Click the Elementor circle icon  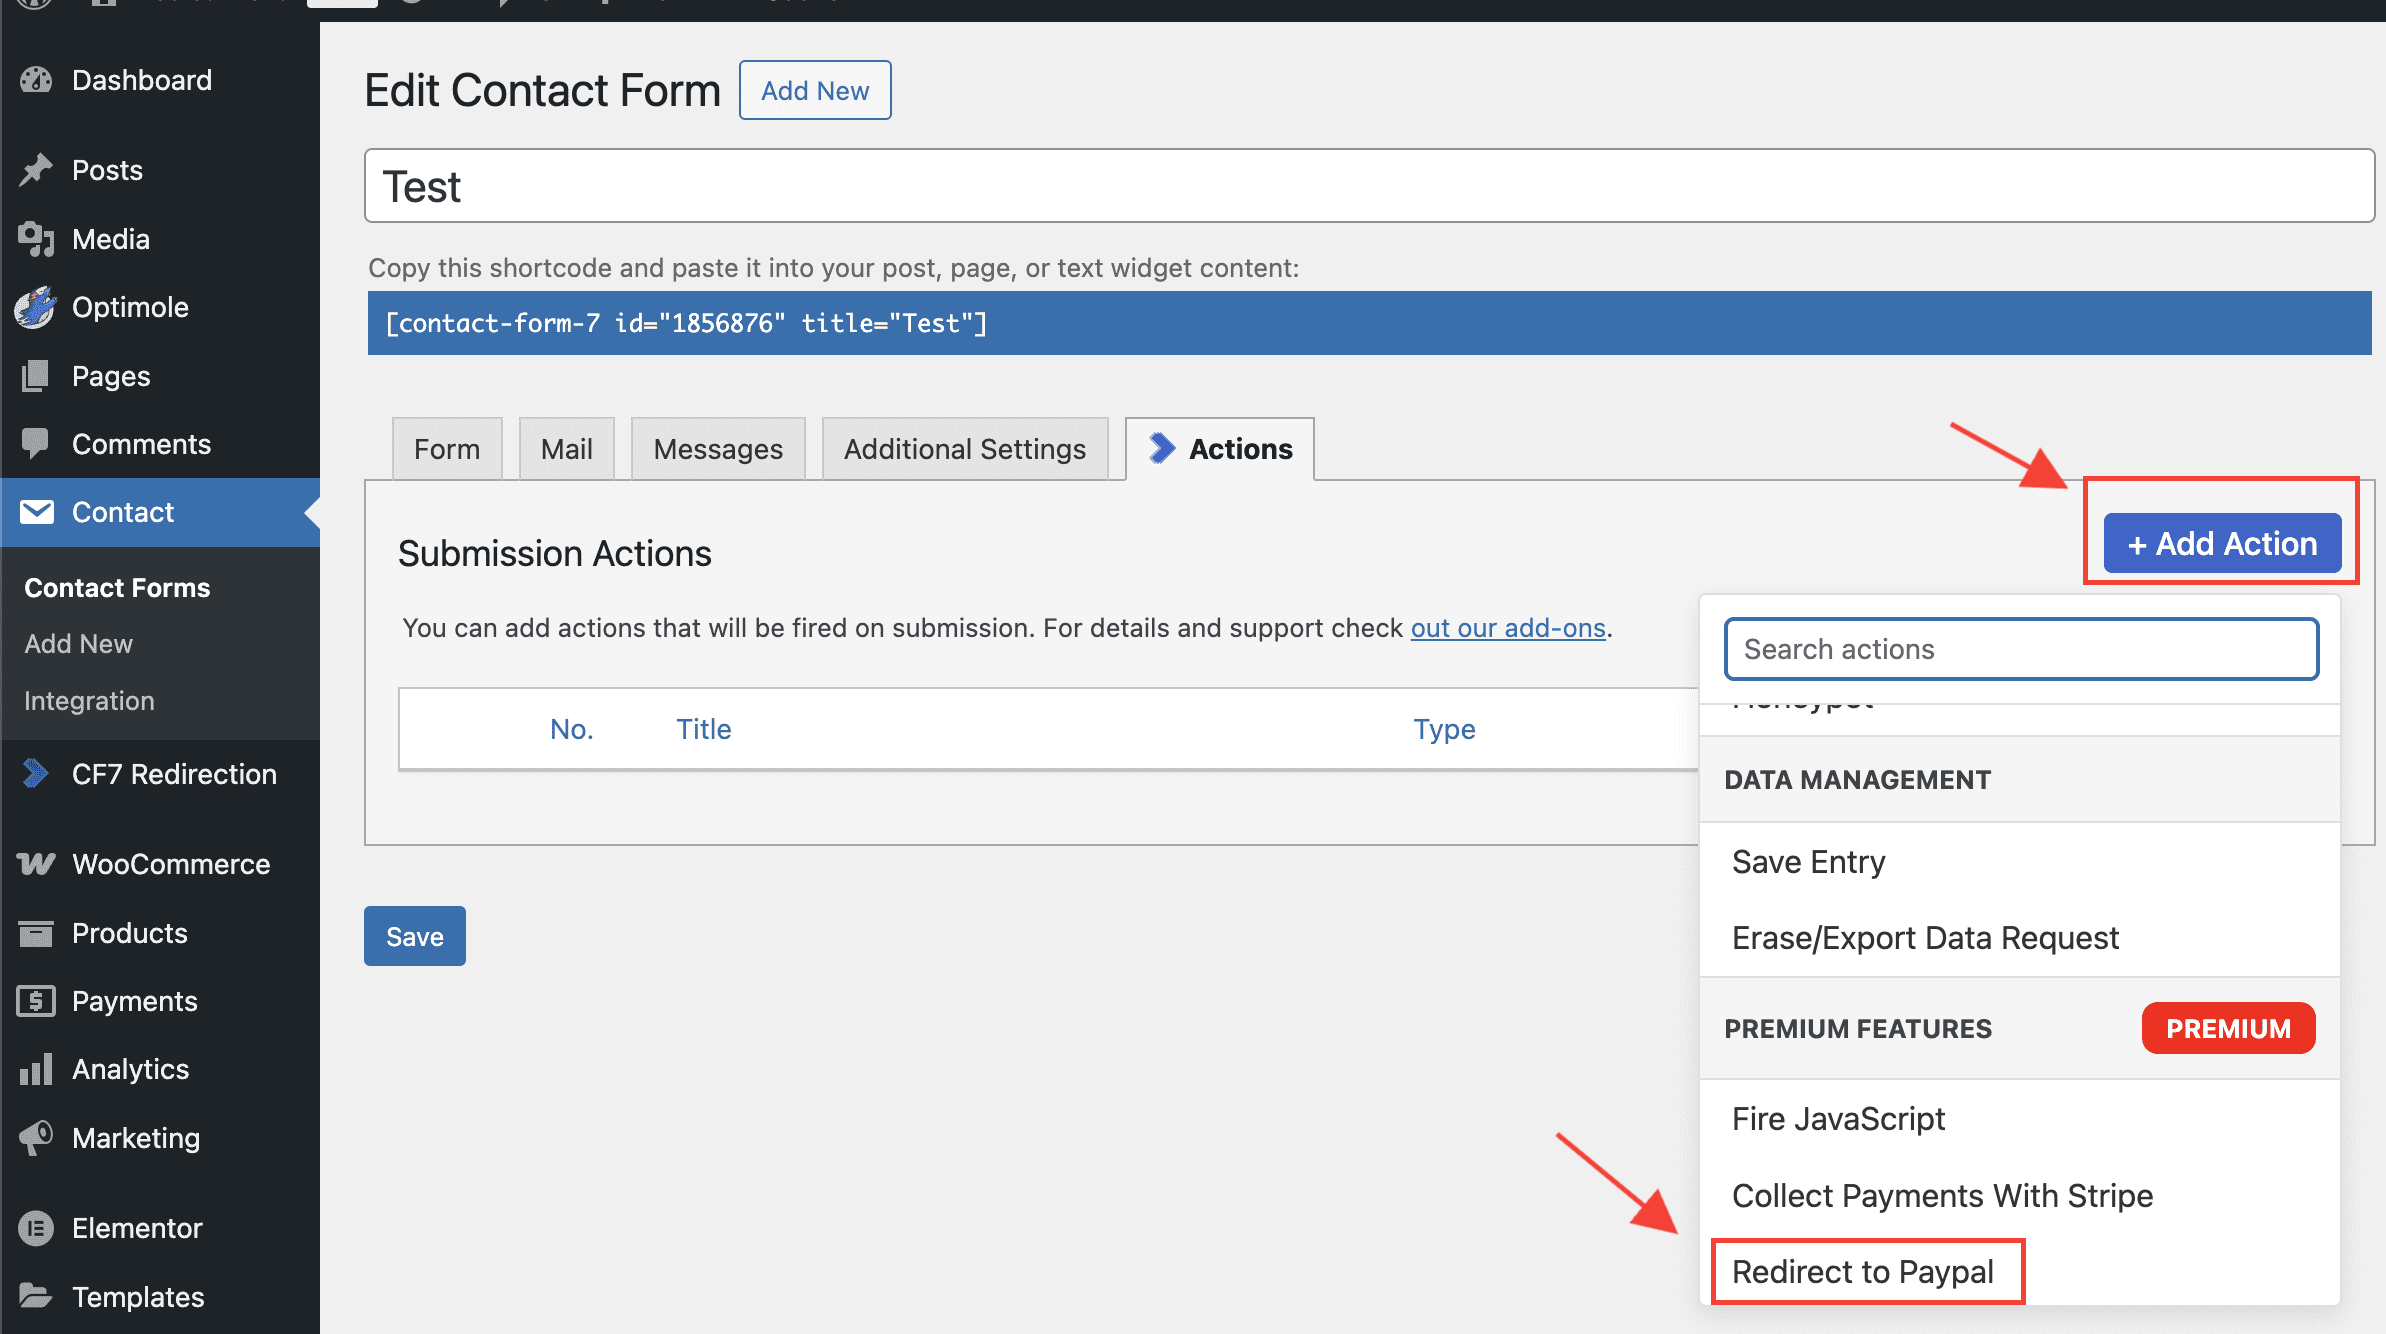[x=36, y=1228]
